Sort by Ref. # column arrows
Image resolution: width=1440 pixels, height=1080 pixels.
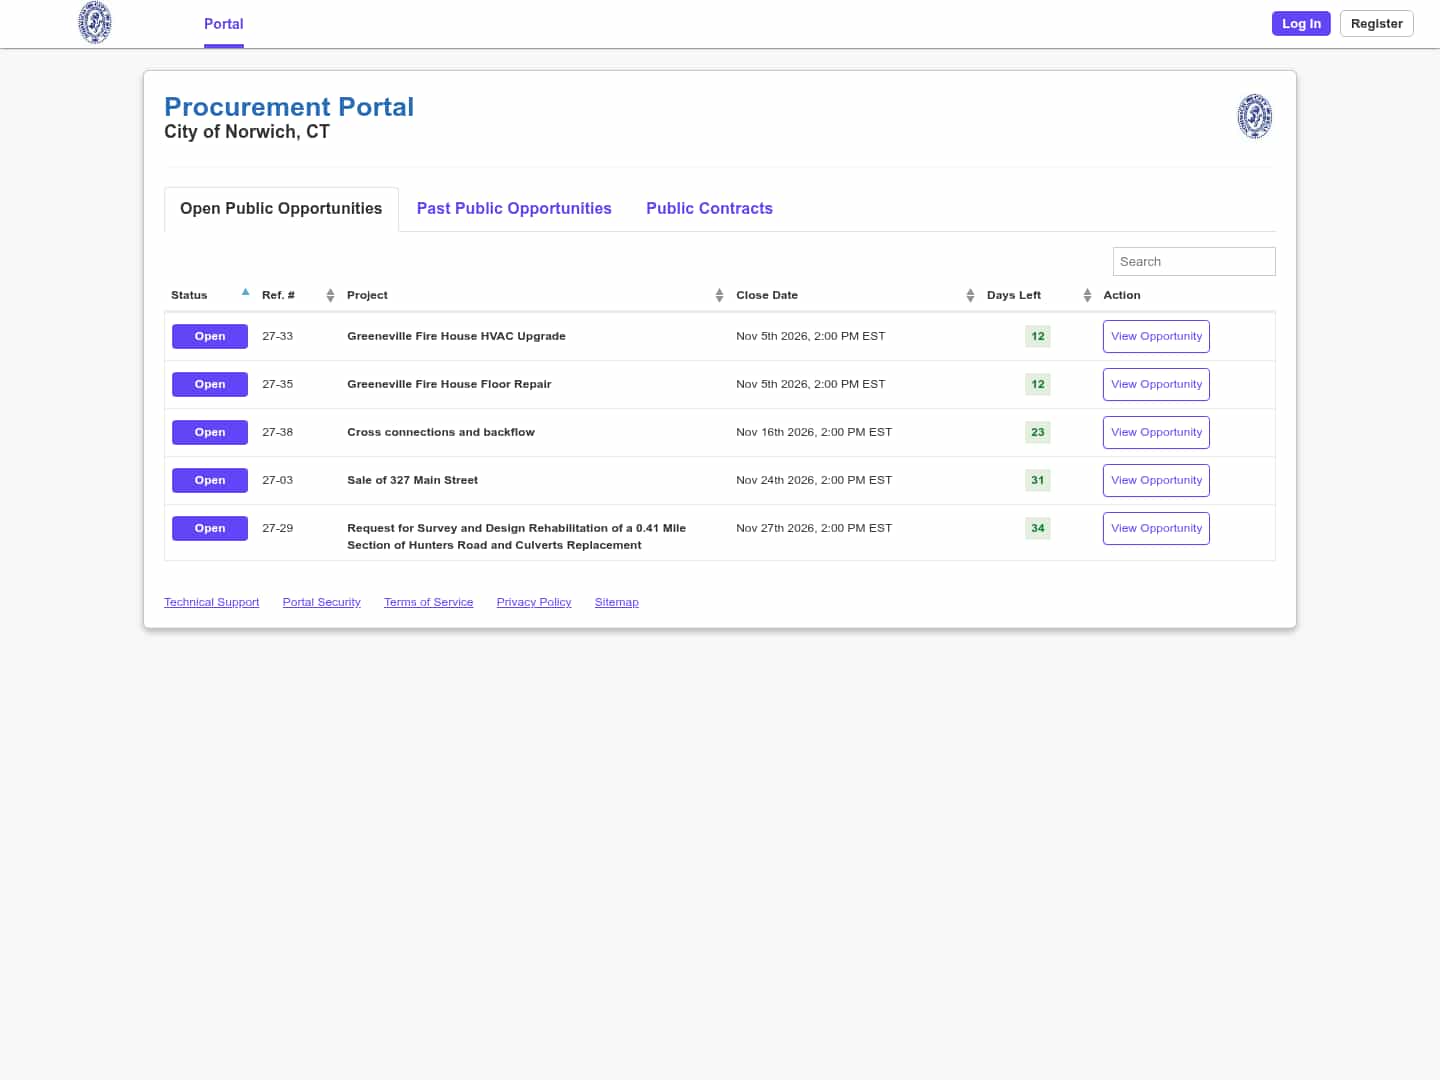330,295
